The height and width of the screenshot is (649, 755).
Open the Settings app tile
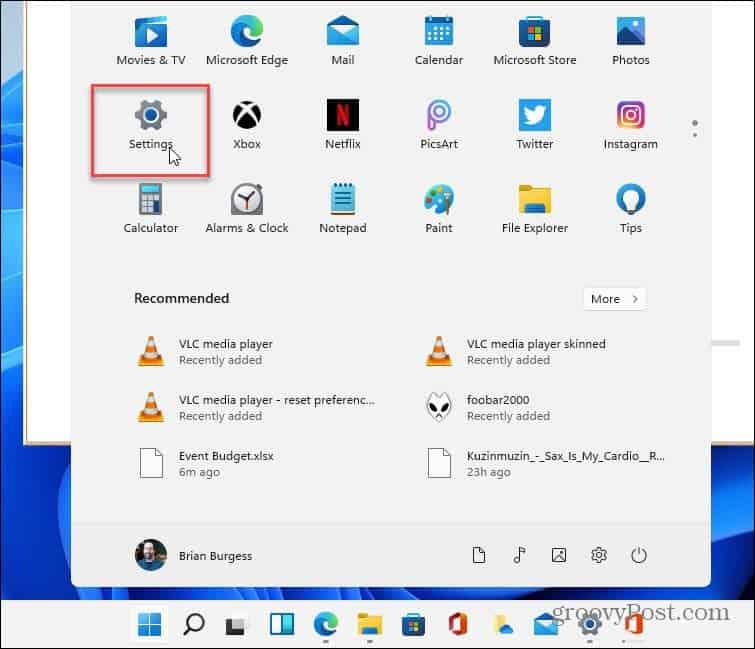(x=151, y=124)
